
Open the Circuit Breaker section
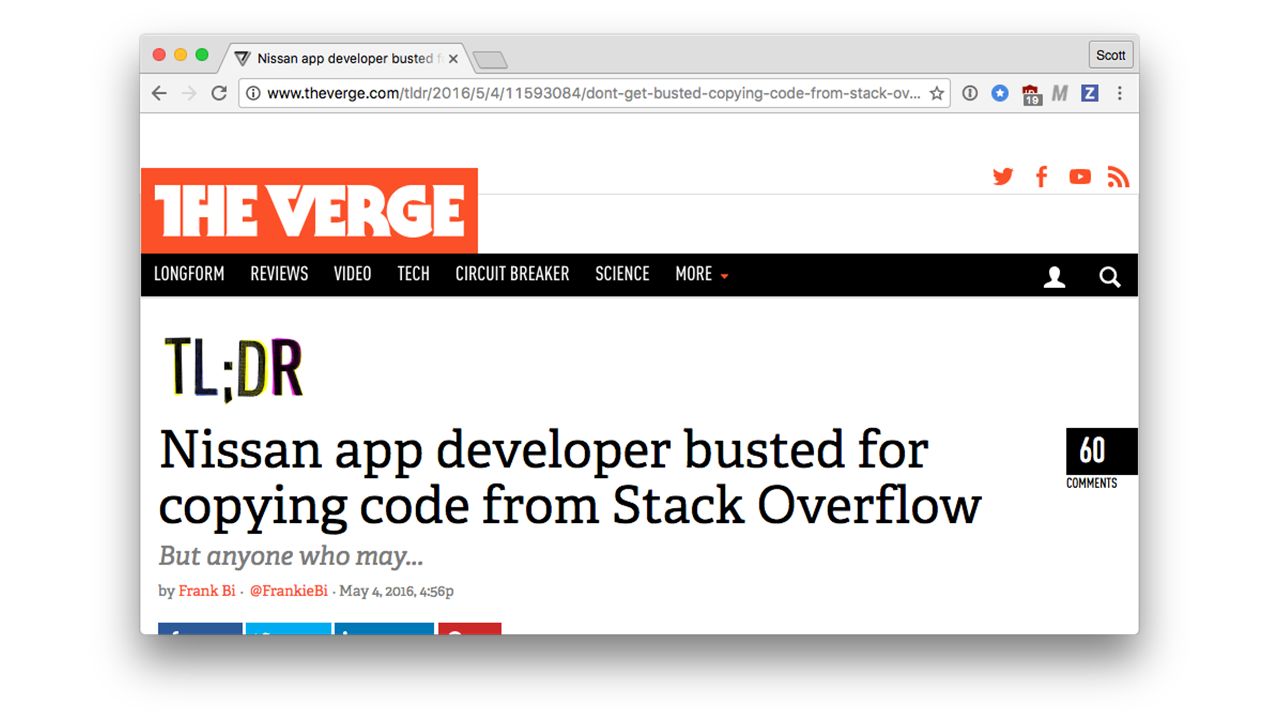[512, 274]
